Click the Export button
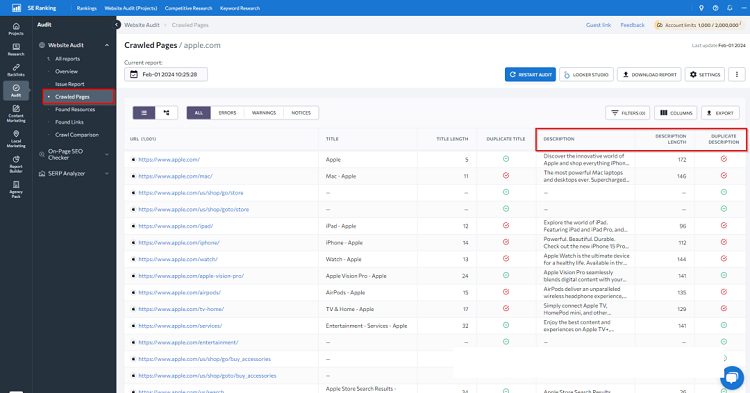Image resolution: width=750 pixels, height=393 pixels. pos(720,113)
